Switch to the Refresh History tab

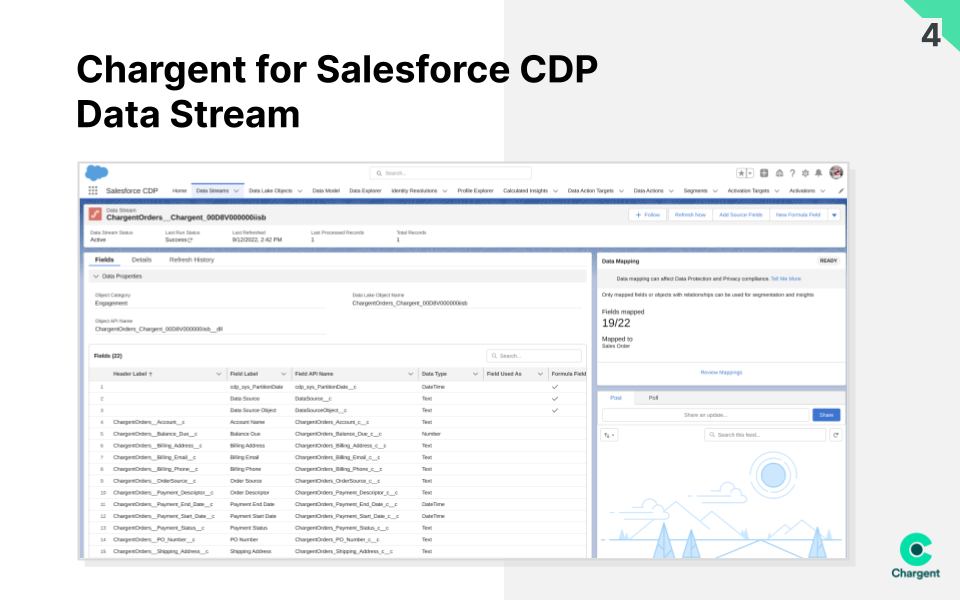192,260
